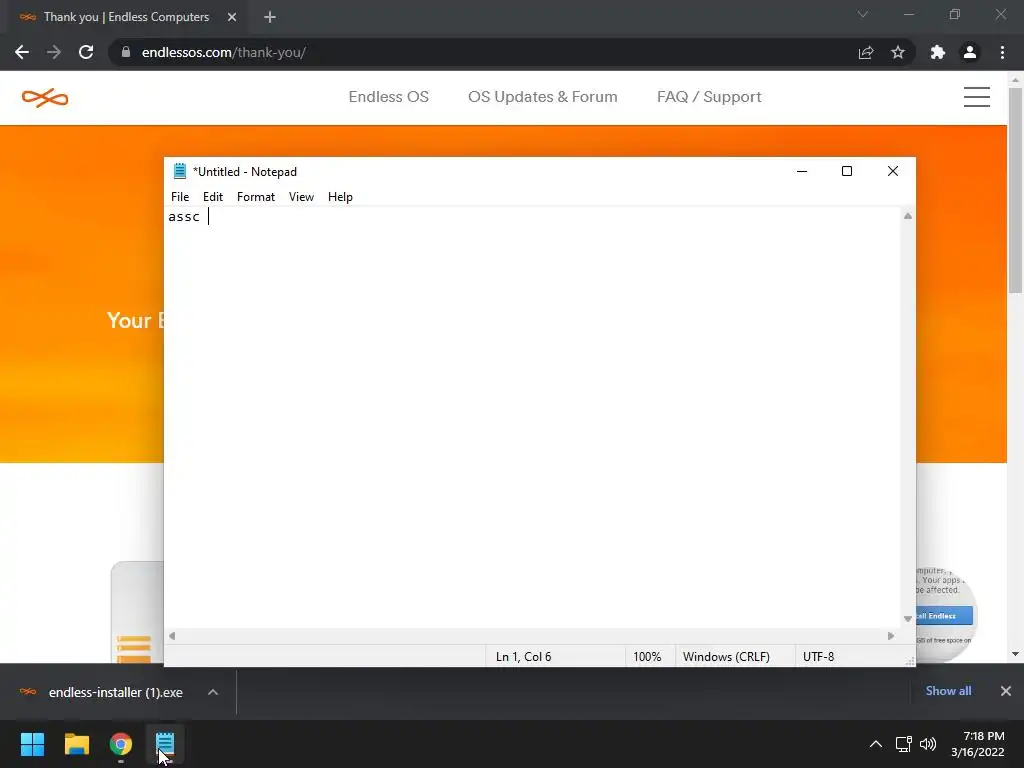Click the Resize grip in Notepad corner
The width and height of the screenshot is (1024, 768).
[x=910, y=661]
